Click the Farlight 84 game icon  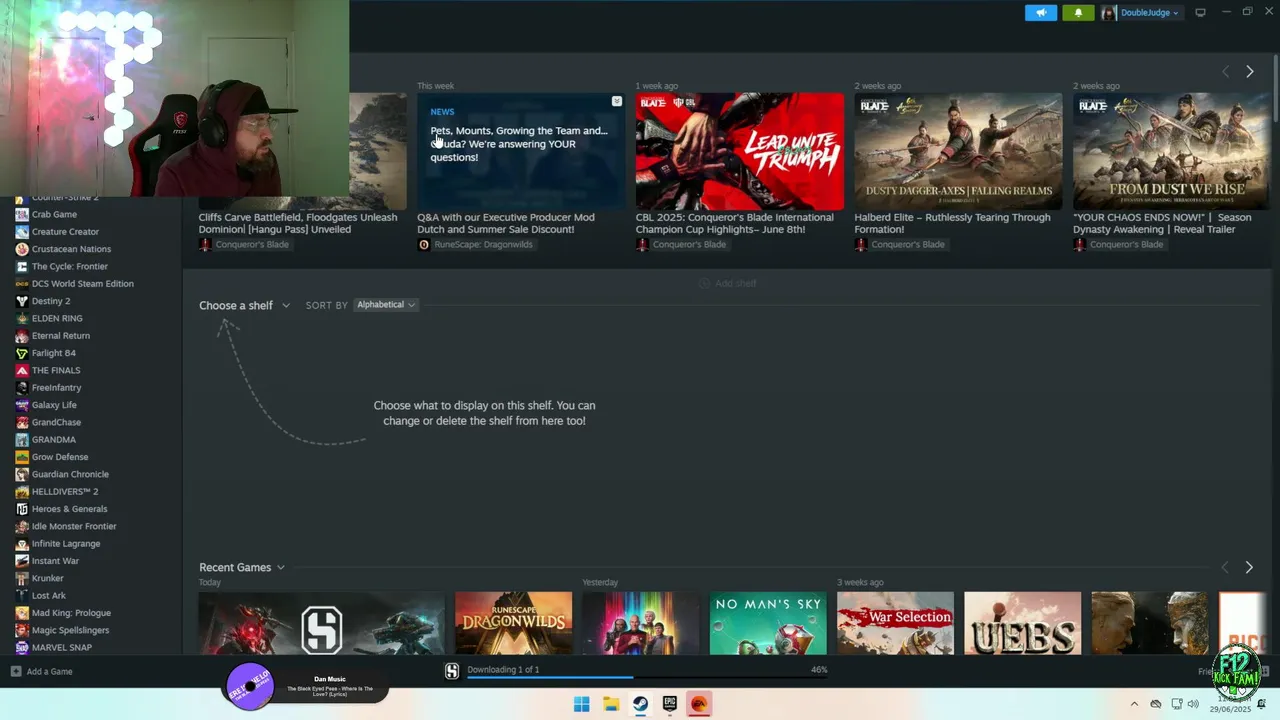pos(22,353)
